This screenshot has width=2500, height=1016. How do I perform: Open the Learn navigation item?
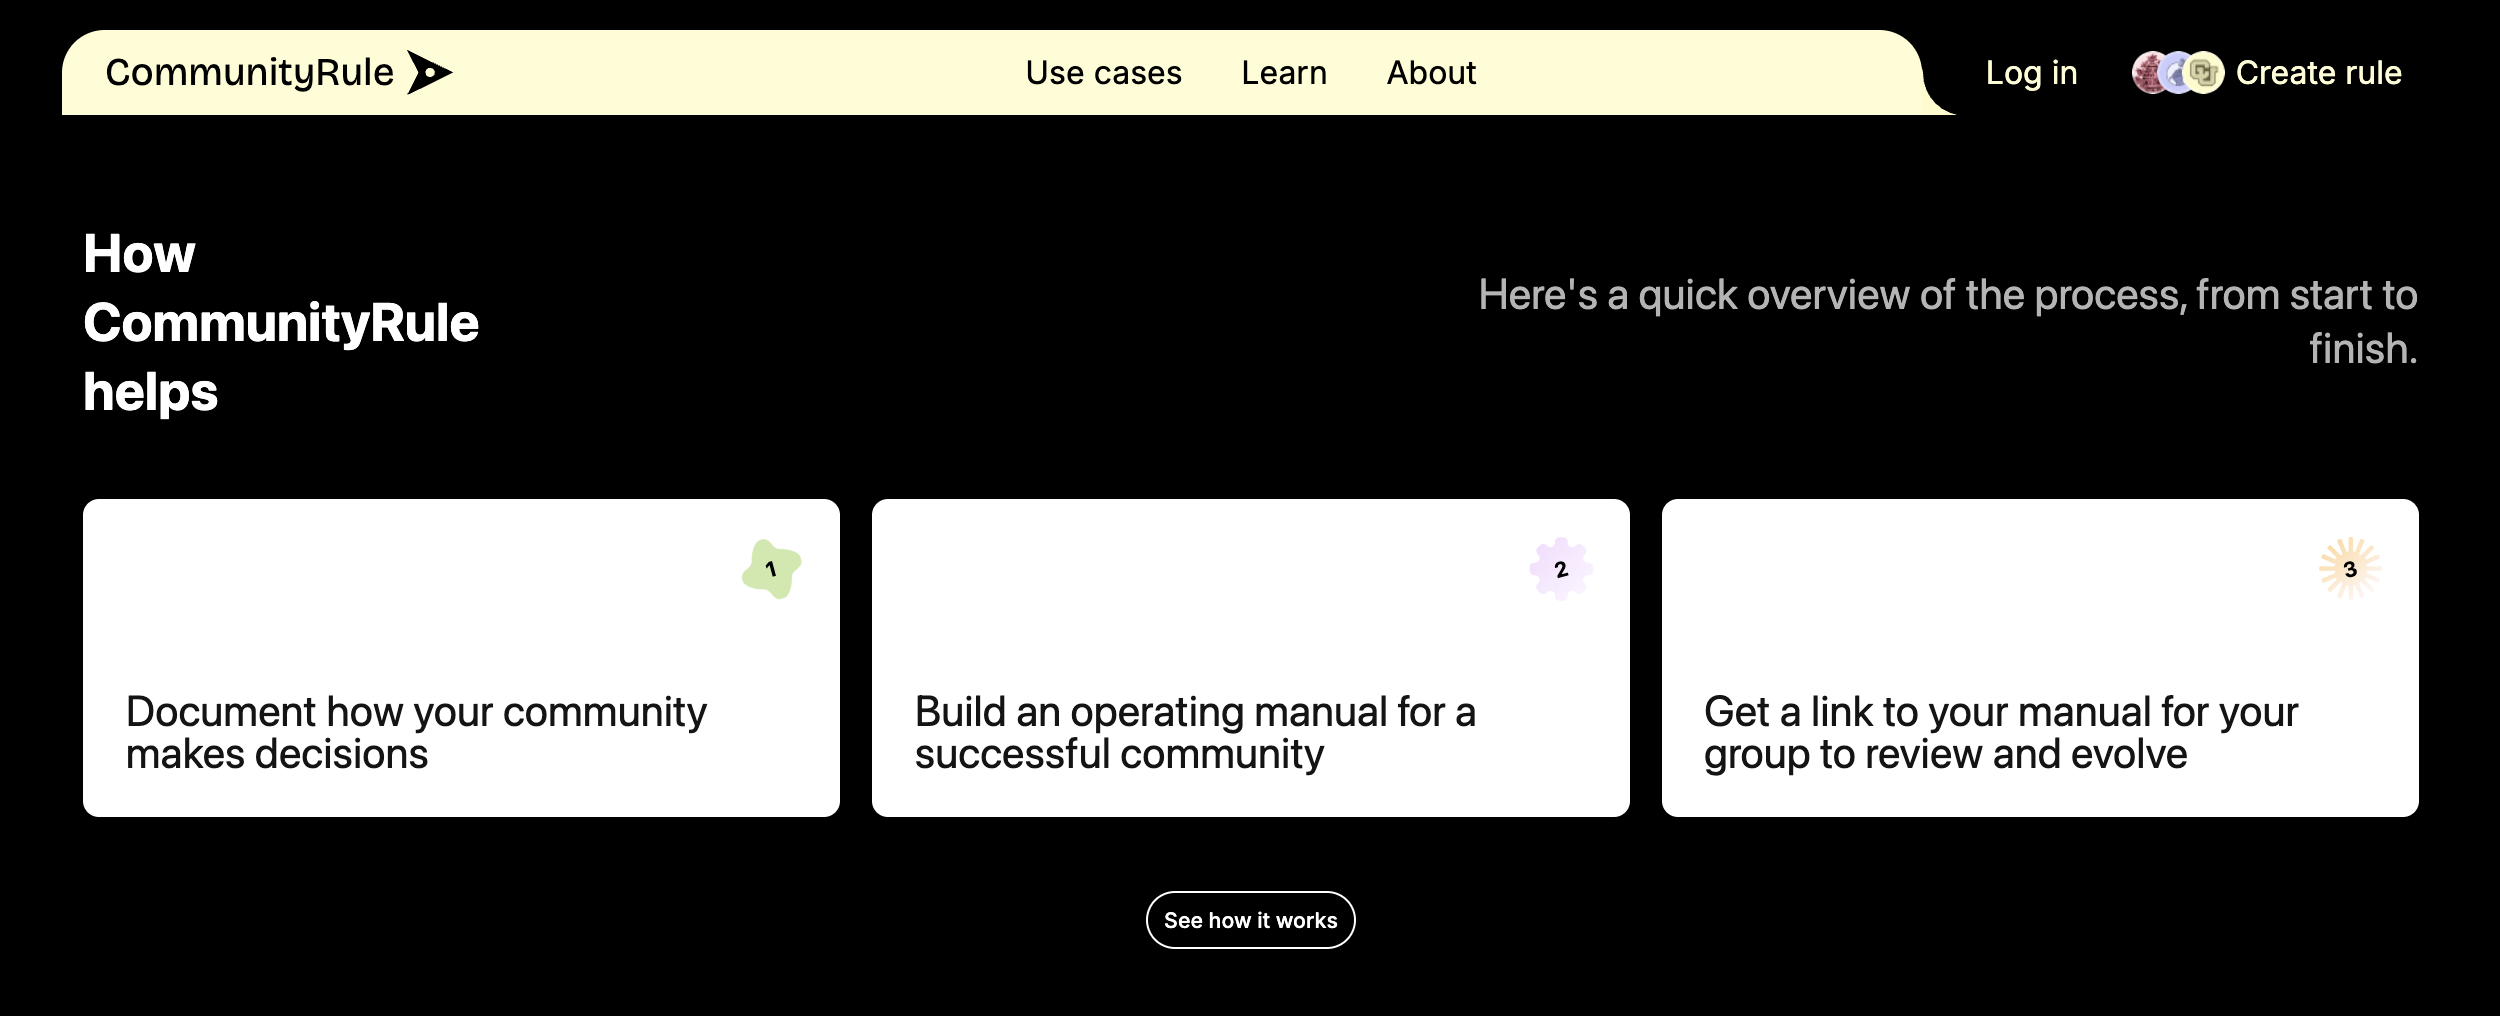[1284, 73]
